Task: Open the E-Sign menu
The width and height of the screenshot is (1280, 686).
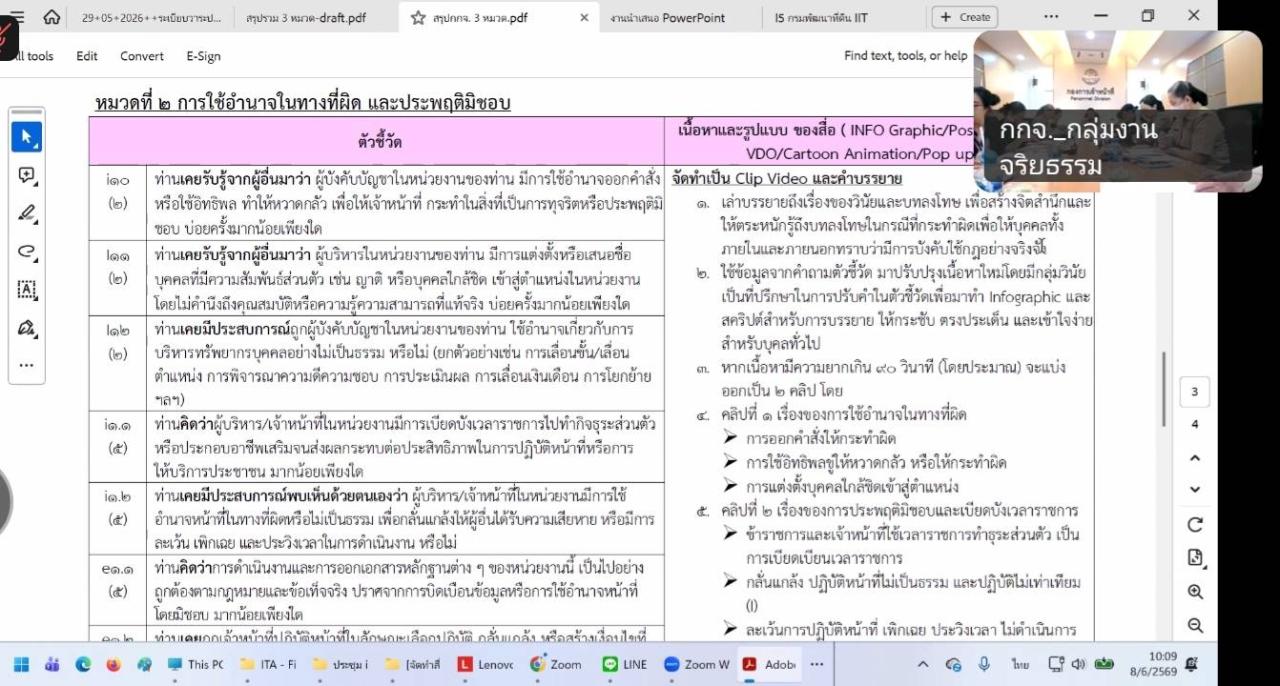Action: [x=204, y=56]
